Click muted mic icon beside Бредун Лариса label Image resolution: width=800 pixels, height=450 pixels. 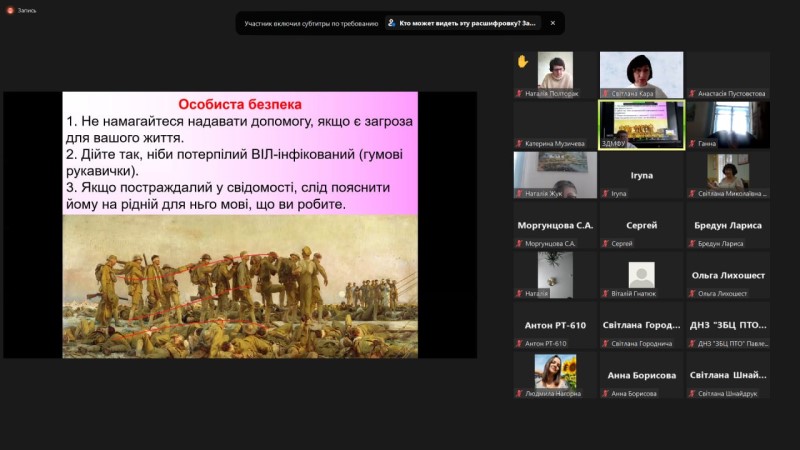click(692, 243)
